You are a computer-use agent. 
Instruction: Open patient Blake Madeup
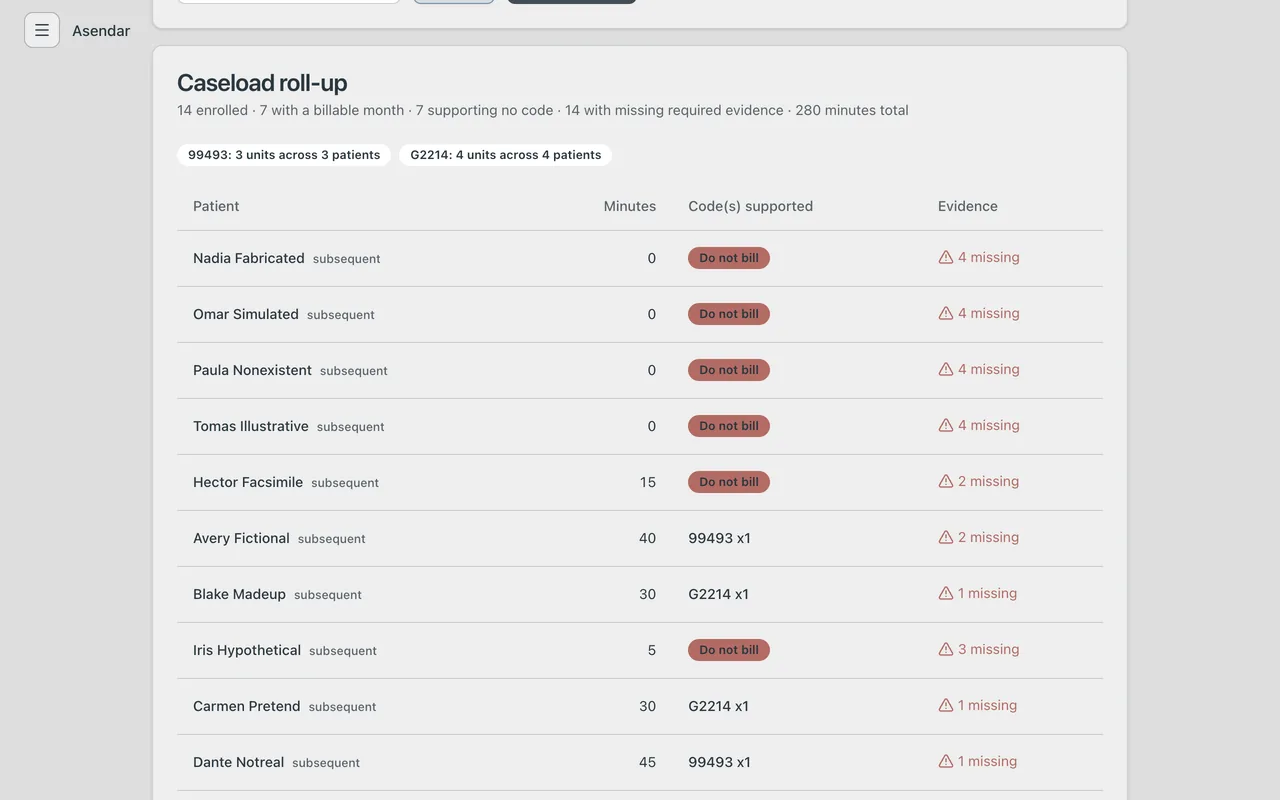pos(239,594)
